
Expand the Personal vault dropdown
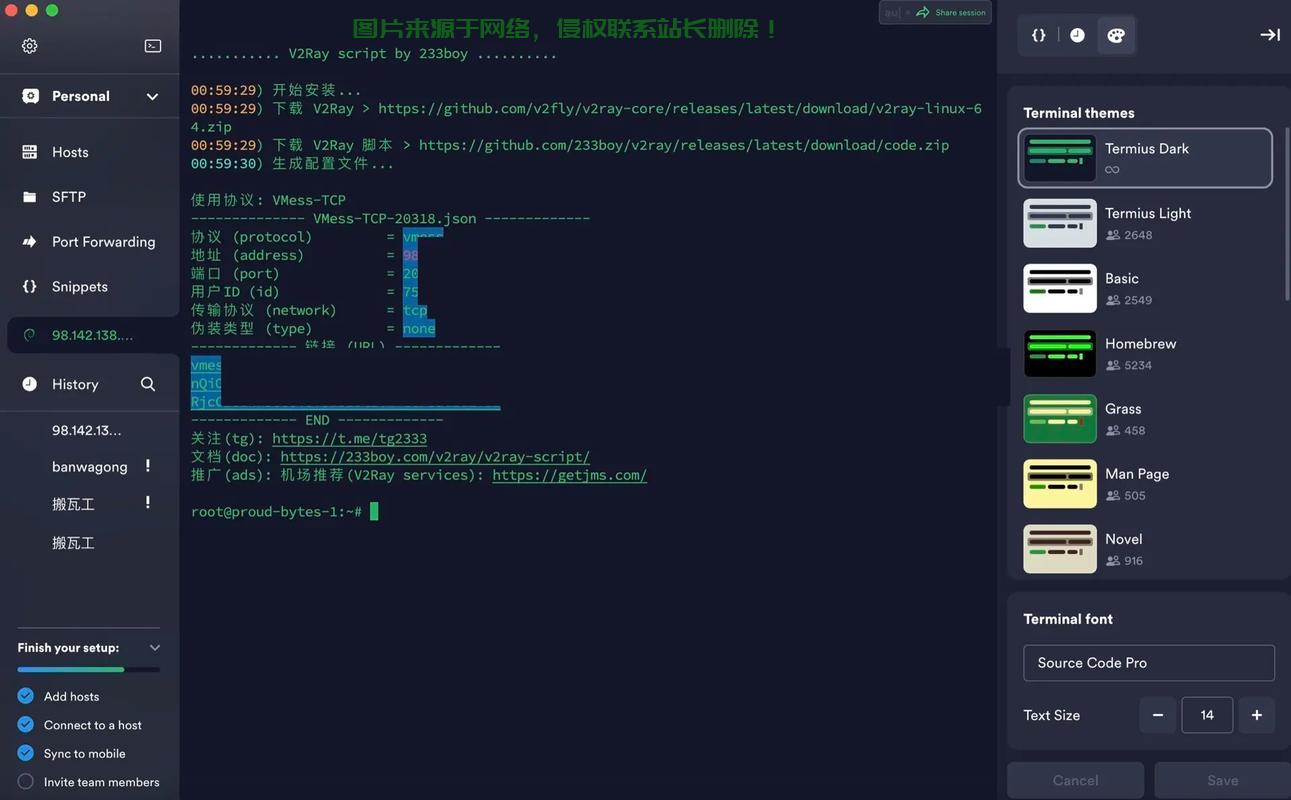click(152, 96)
